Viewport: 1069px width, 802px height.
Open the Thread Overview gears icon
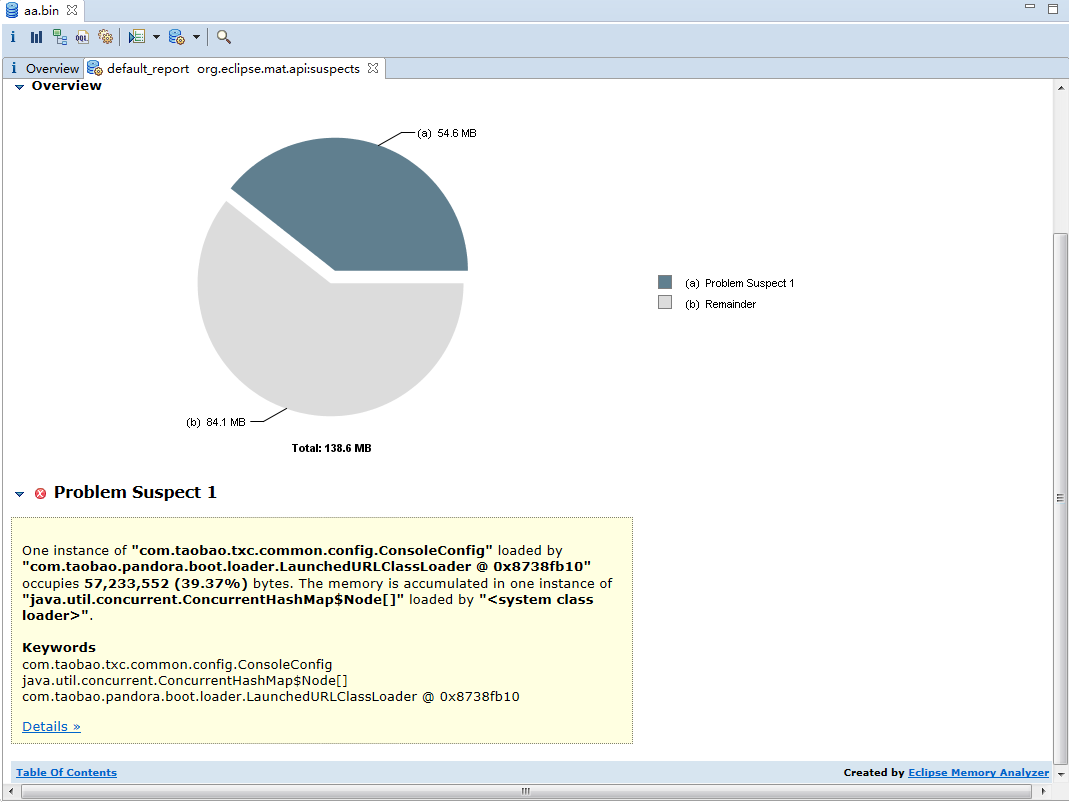(105, 37)
